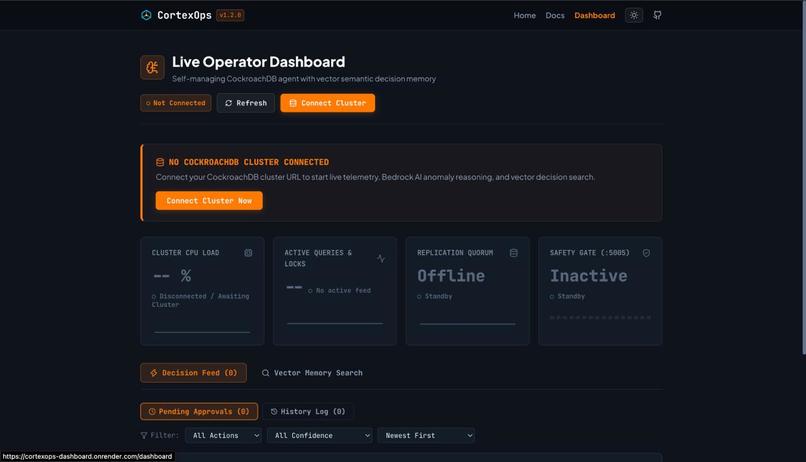
Task: Click the CortexOps logo icon
Action: pyautogui.click(x=146, y=15)
